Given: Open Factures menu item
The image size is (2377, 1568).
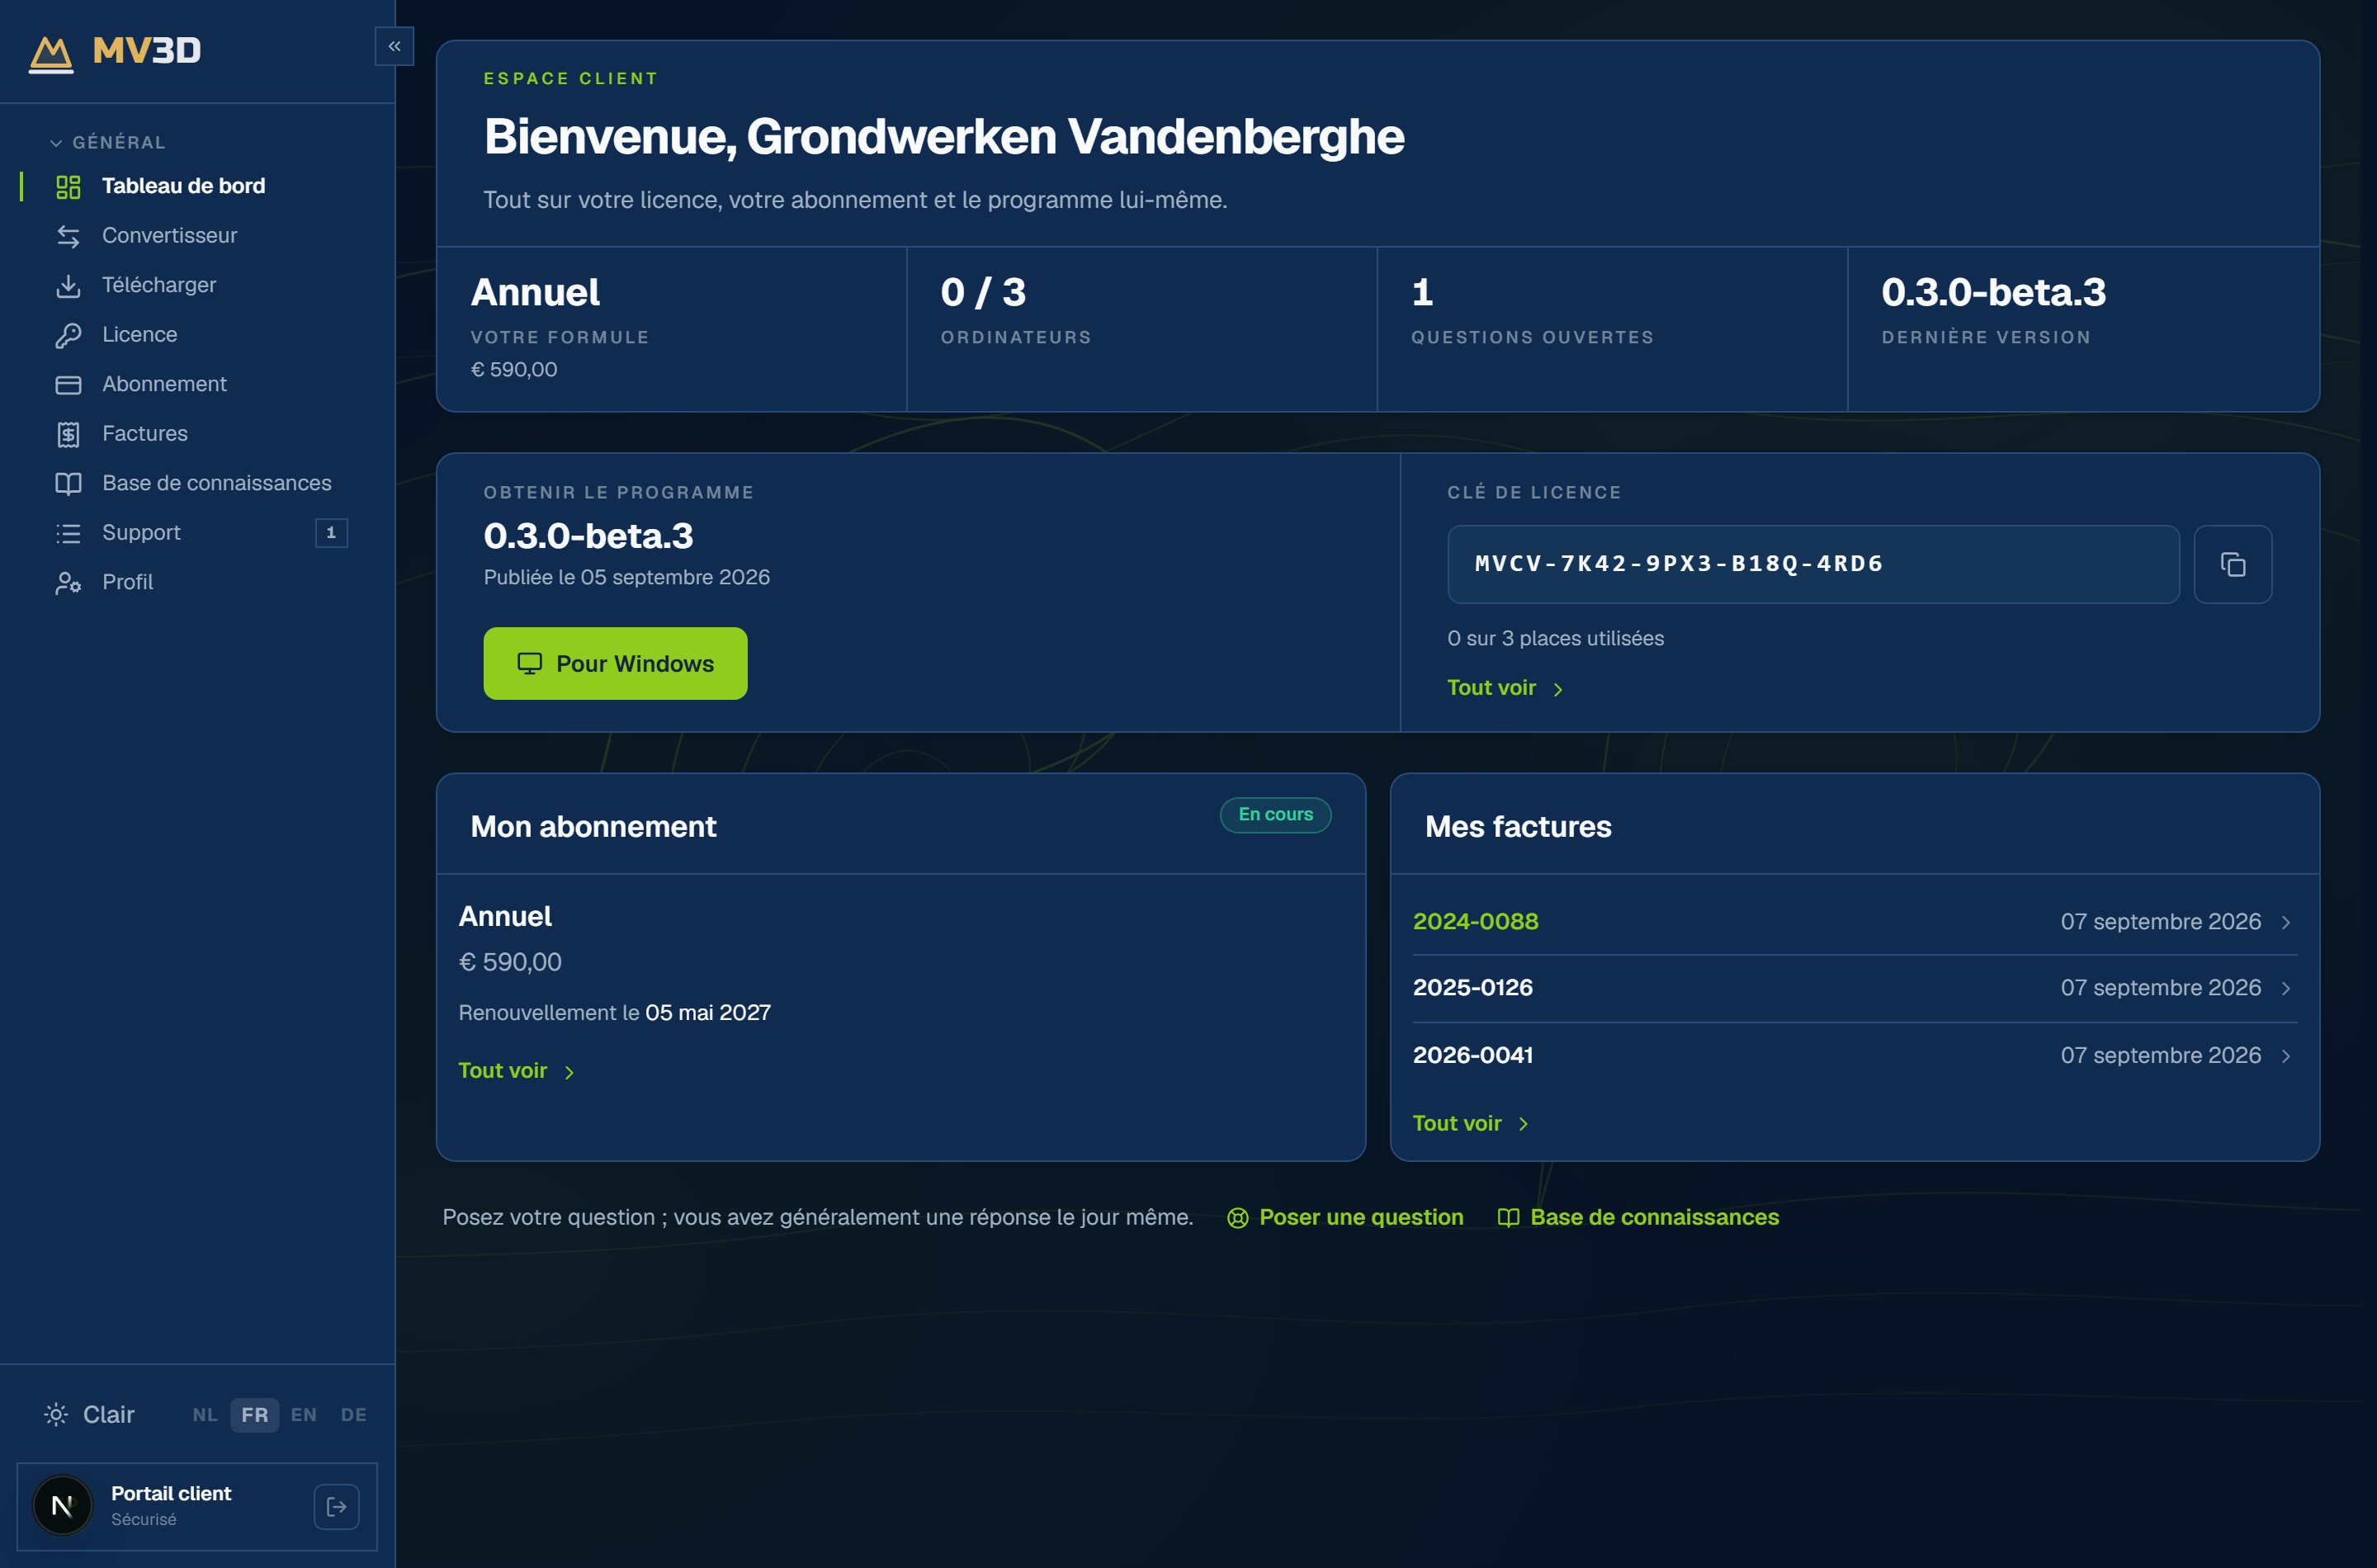Looking at the screenshot, I should pyautogui.click(x=197, y=434).
